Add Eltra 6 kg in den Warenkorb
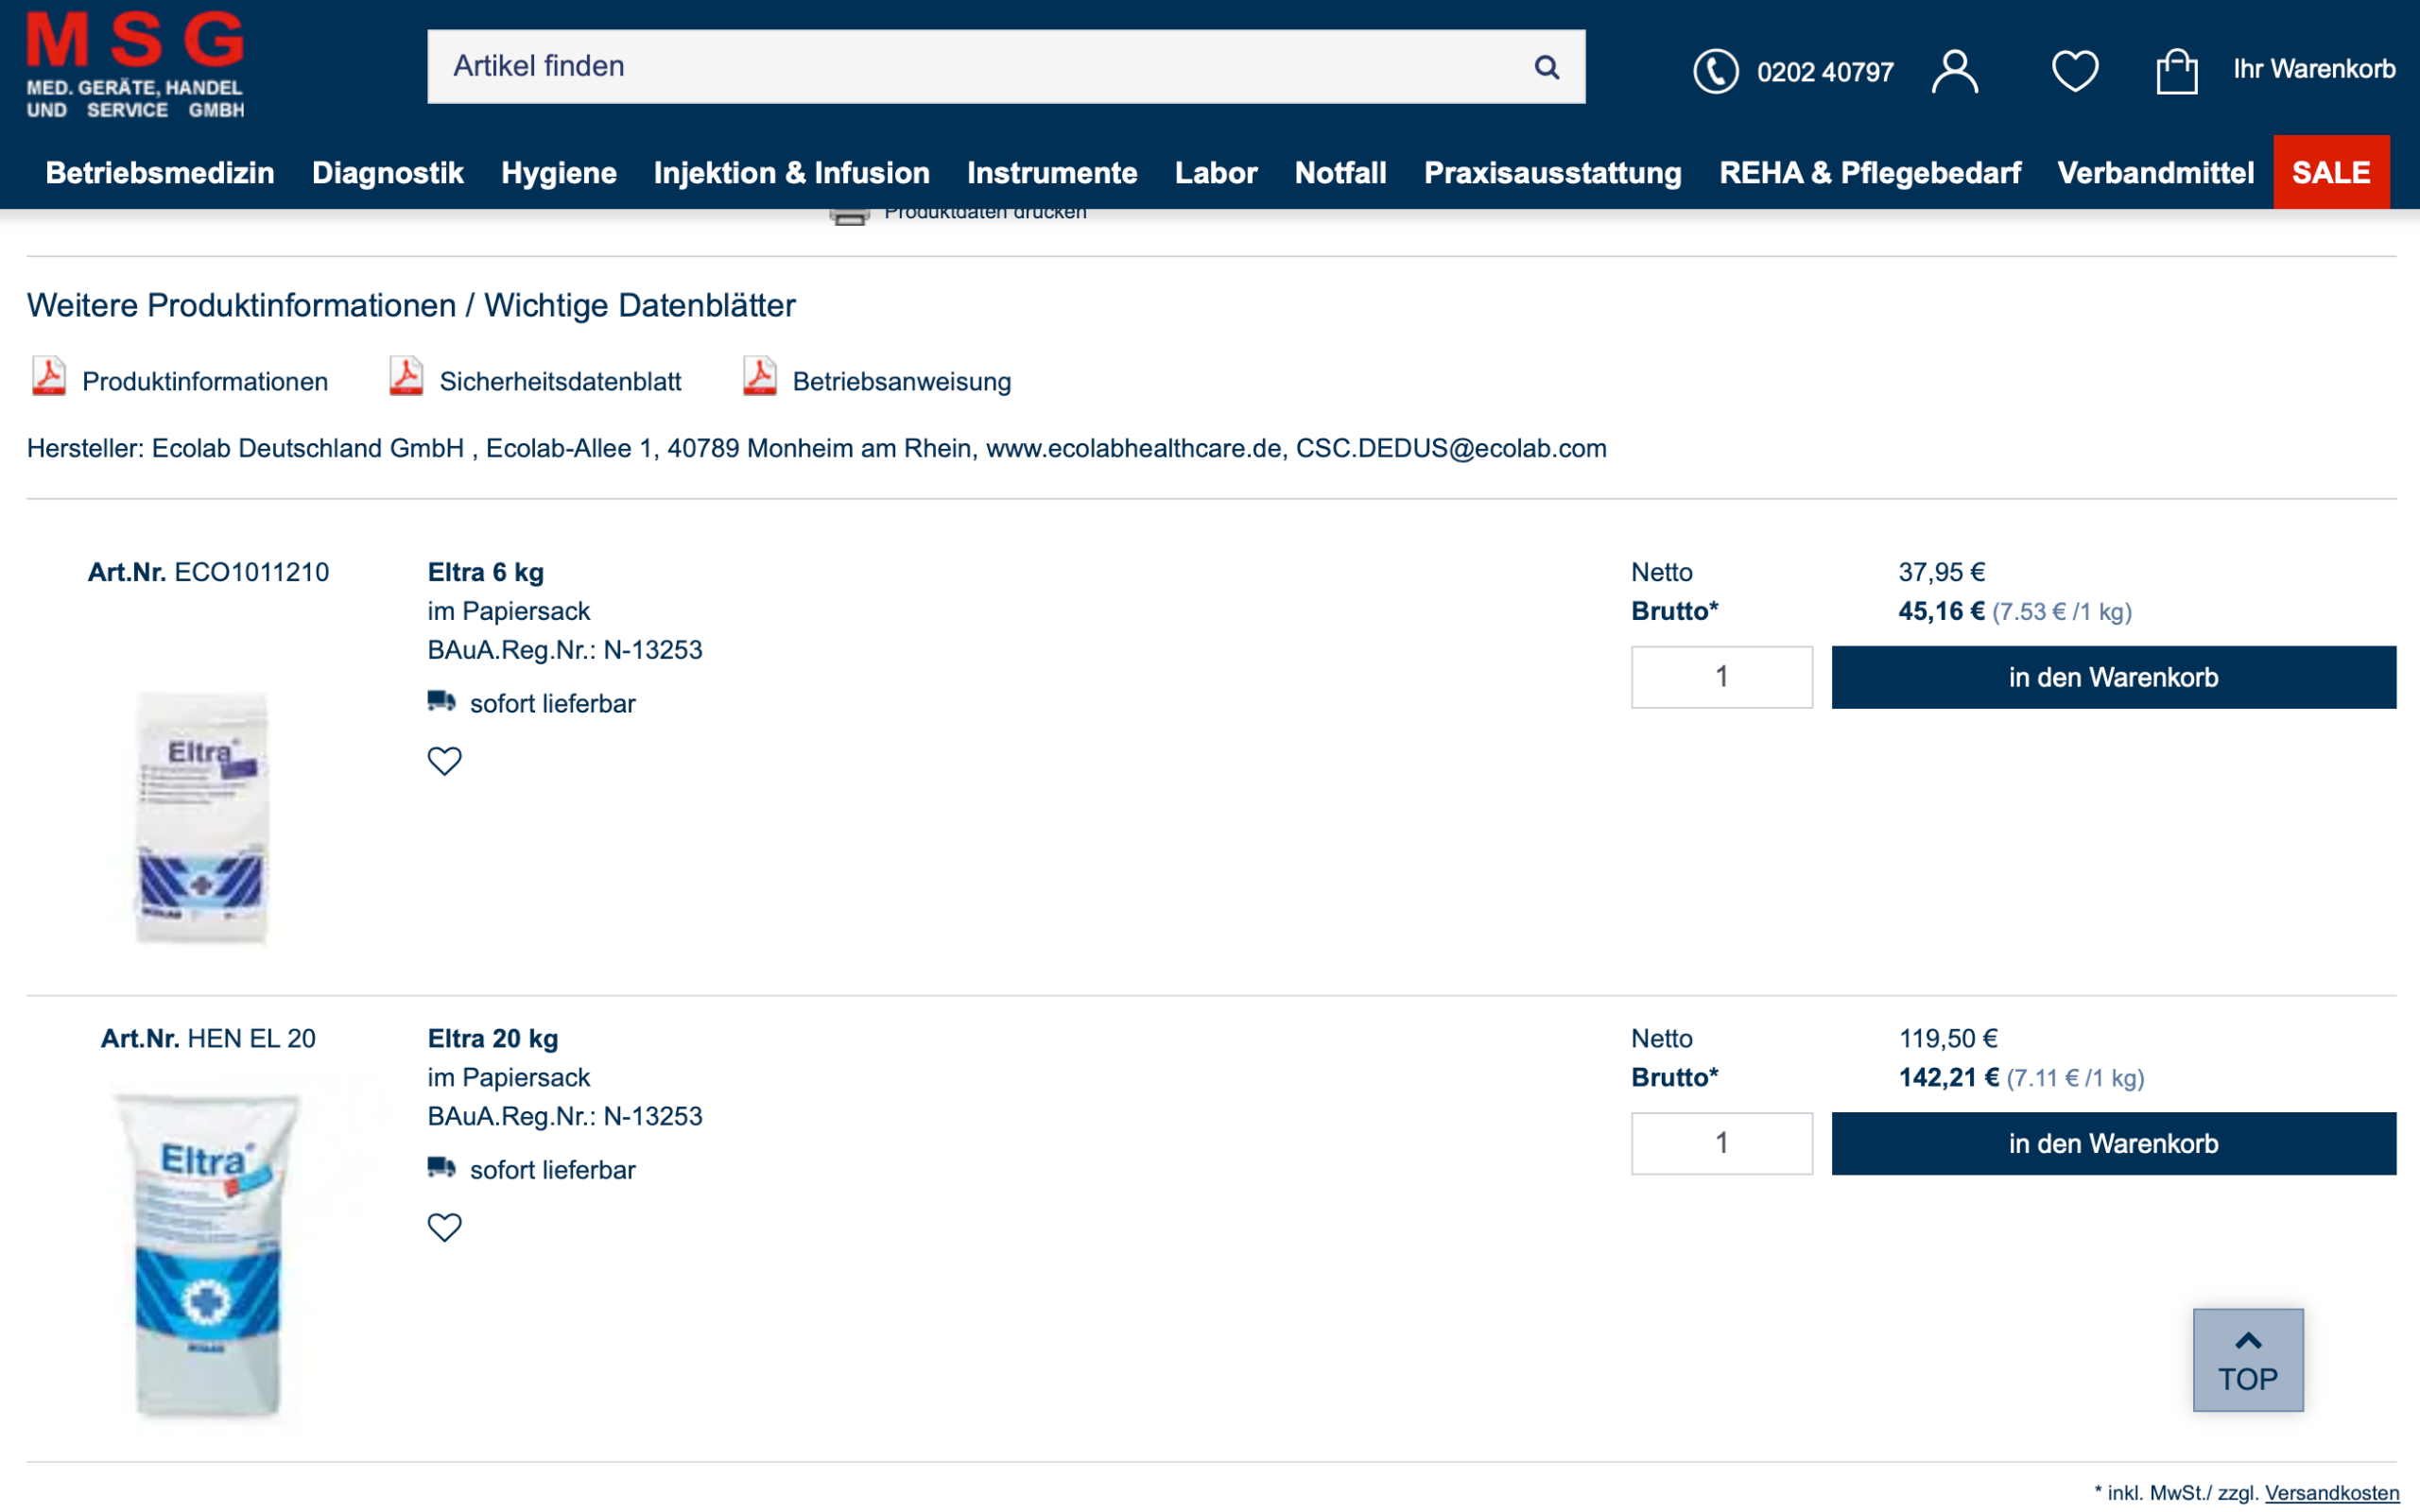Image resolution: width=2420 pixels, height=1512 pixels. (x=2113, y=677)
